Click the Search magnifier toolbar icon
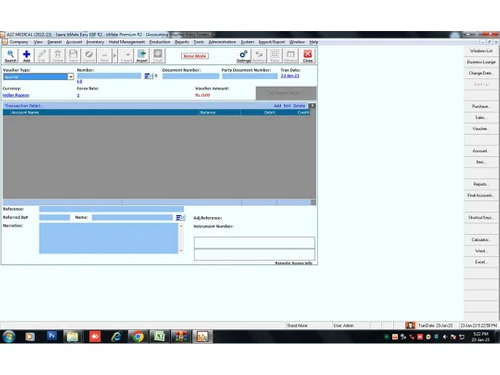Viewport: 500px width, 375px height. pos(10,56)
